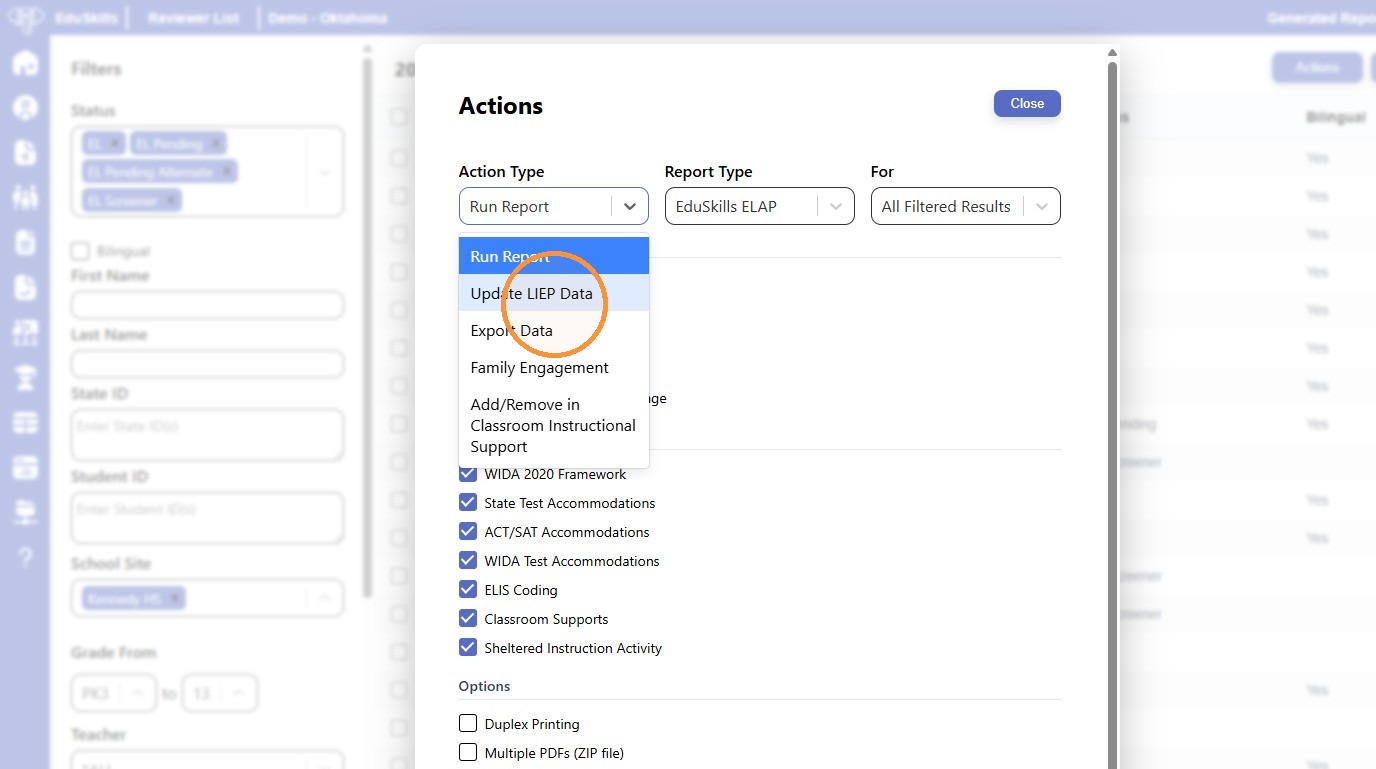
Task: Uncheck Classroom Supports
Action: 468,618
